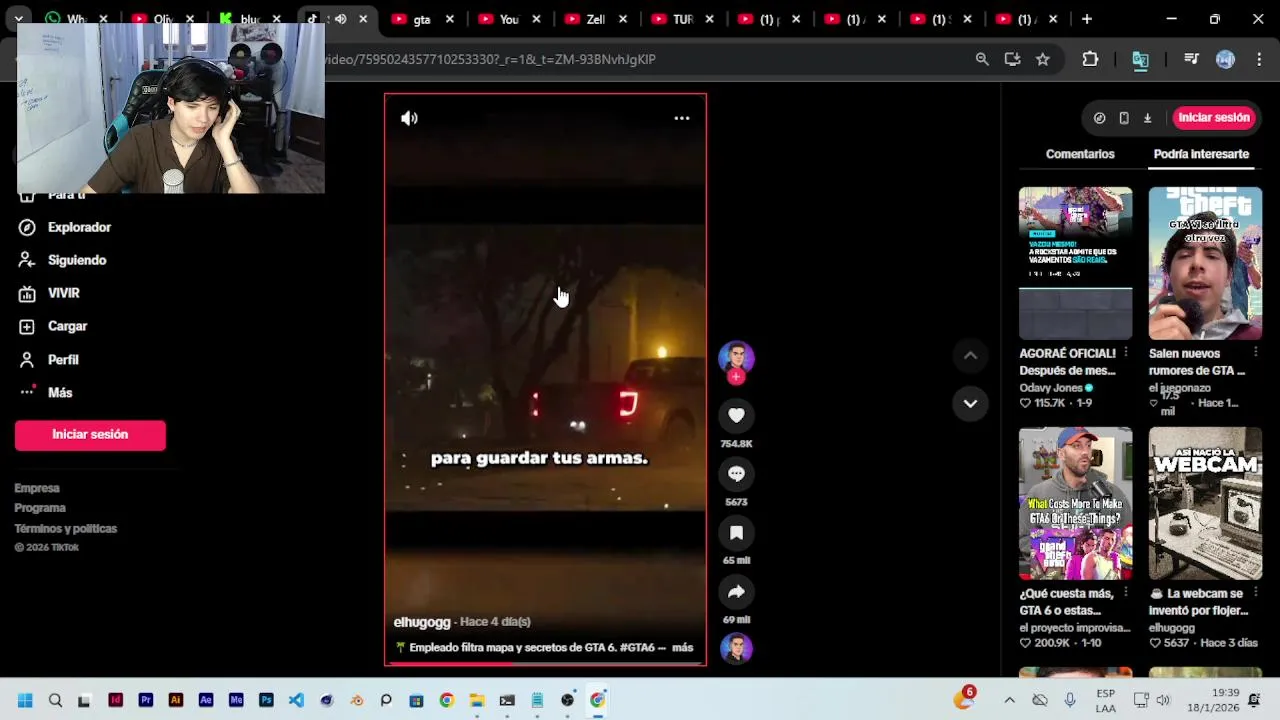Screen dimensions: 1280x720
Task: Open the '¿Qué cuesta más, GTA 6' thumbnail
Action: point(1076,503)
